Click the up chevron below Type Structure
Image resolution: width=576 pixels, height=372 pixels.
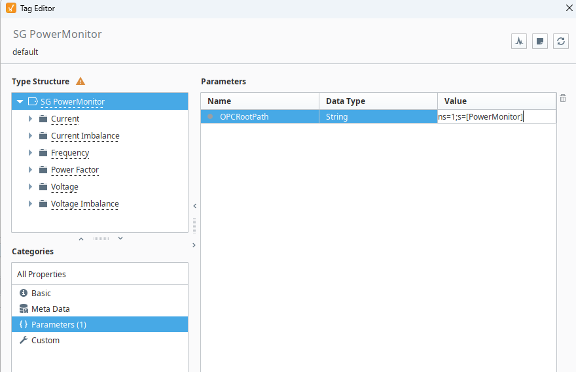81,239
